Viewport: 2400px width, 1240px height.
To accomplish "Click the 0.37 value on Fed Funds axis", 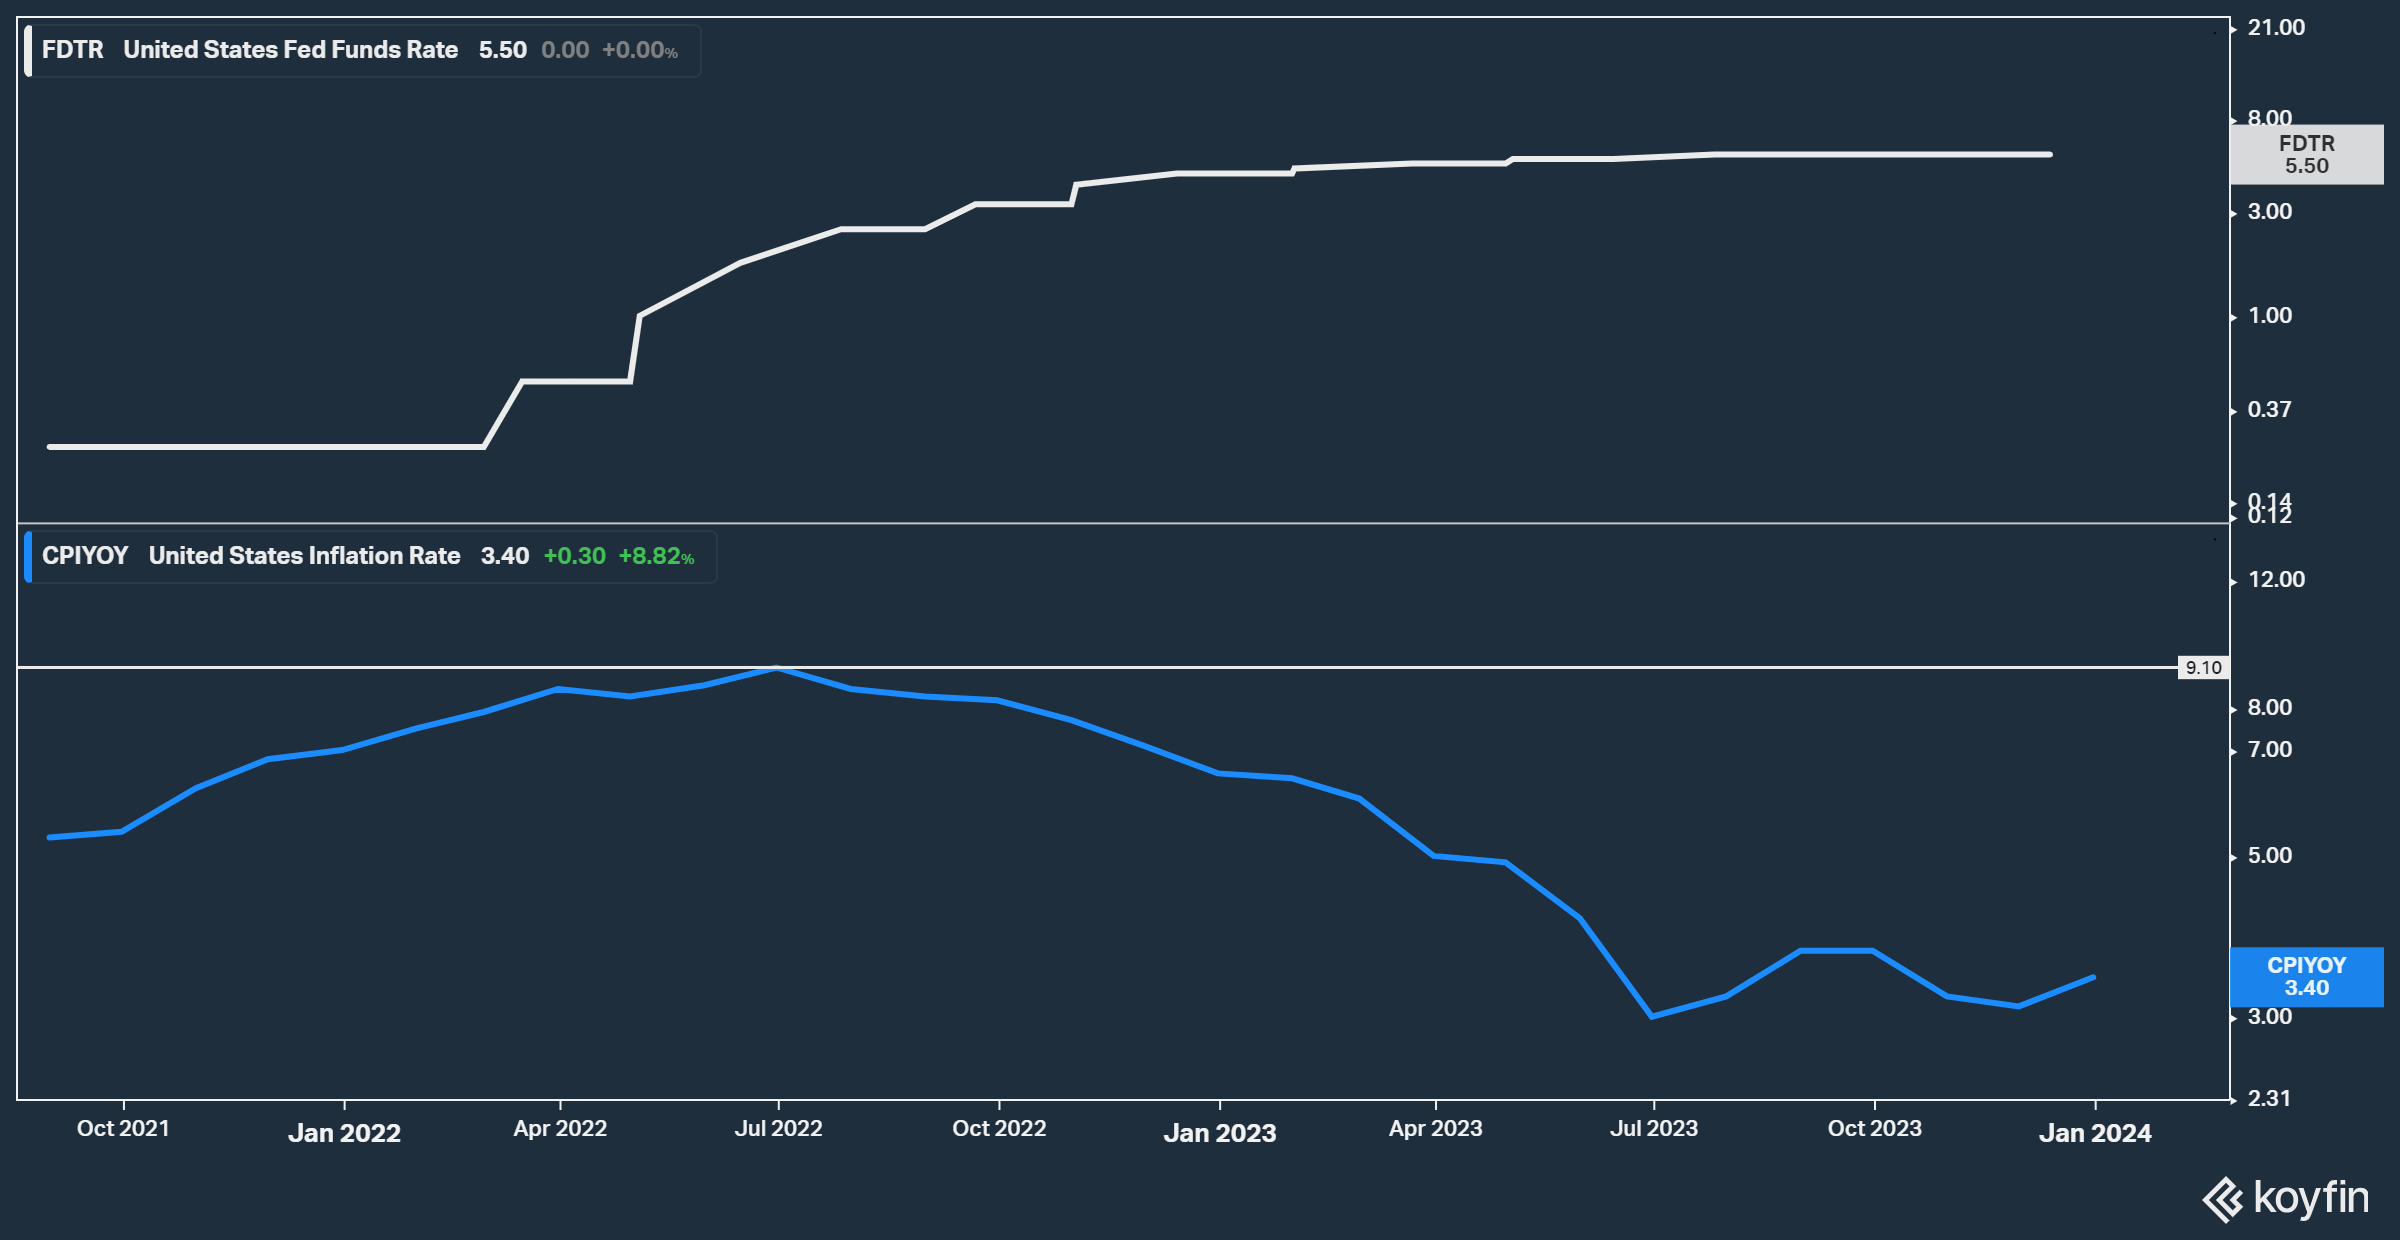I will (x=2269, y=410).
